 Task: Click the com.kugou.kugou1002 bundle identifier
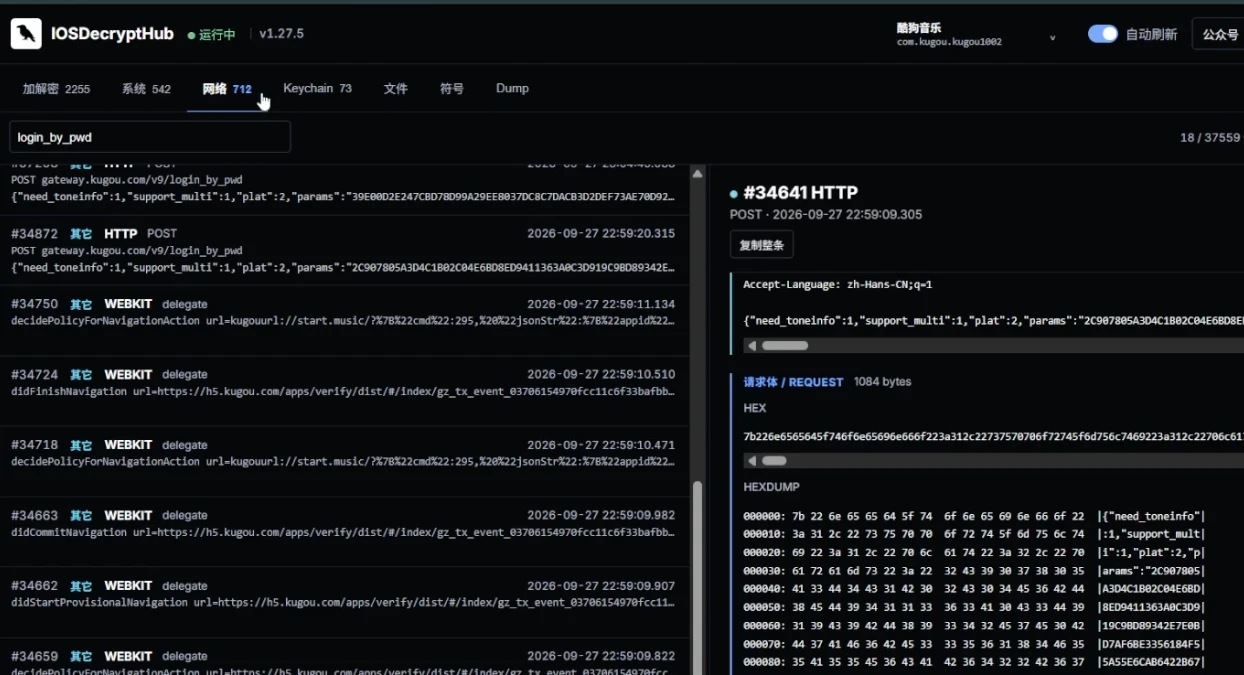click(x=949, y=42)
